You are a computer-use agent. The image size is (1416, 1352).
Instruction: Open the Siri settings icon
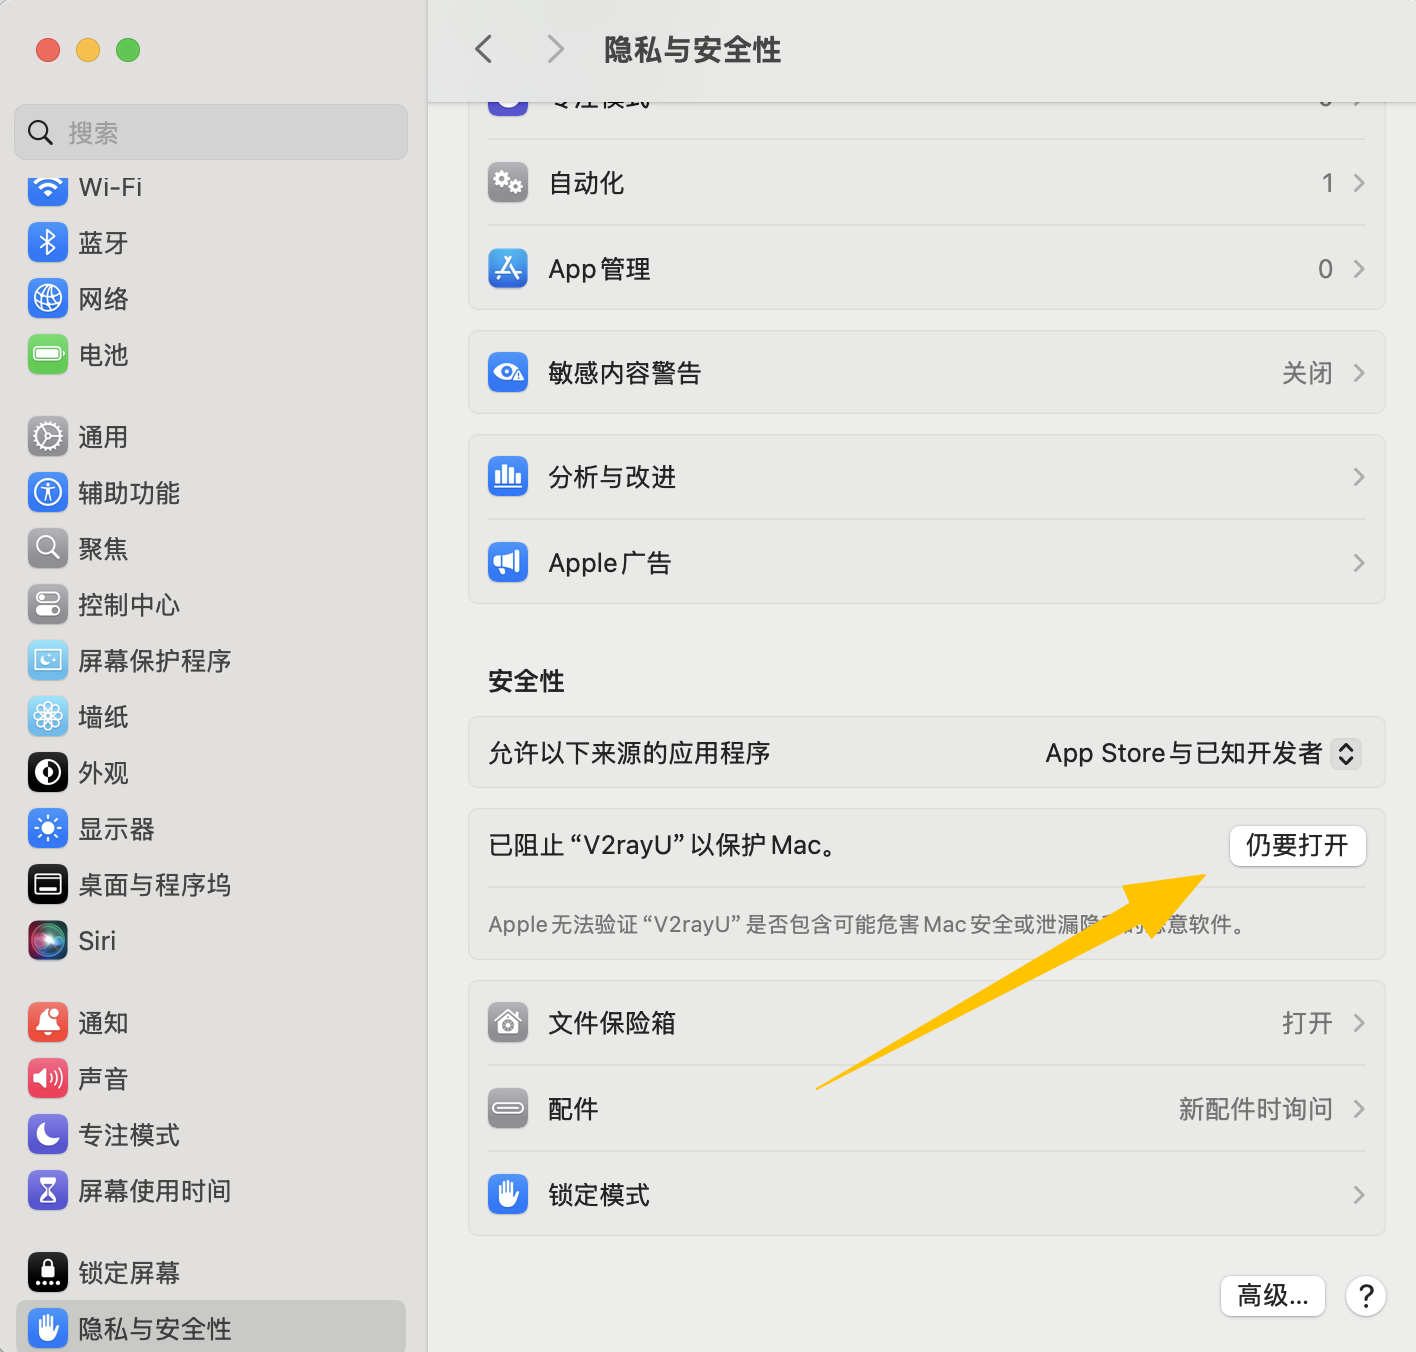[x=48, y=941]
